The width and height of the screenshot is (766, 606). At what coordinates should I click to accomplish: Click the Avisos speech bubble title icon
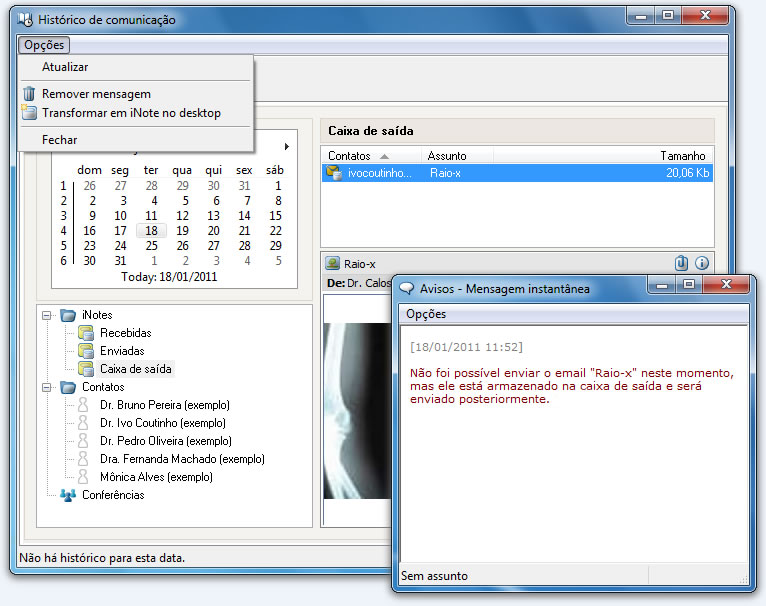tap(406, 288)
